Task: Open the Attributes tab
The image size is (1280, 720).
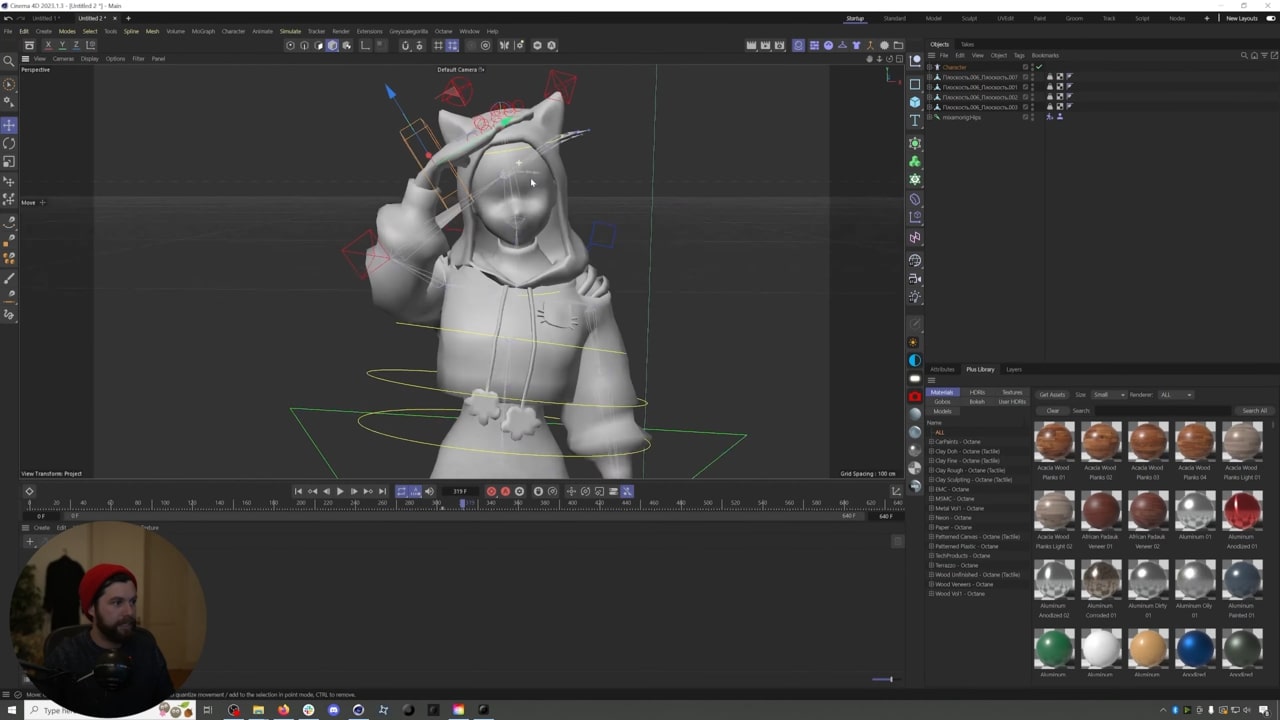Action: [x=943, y=369]
